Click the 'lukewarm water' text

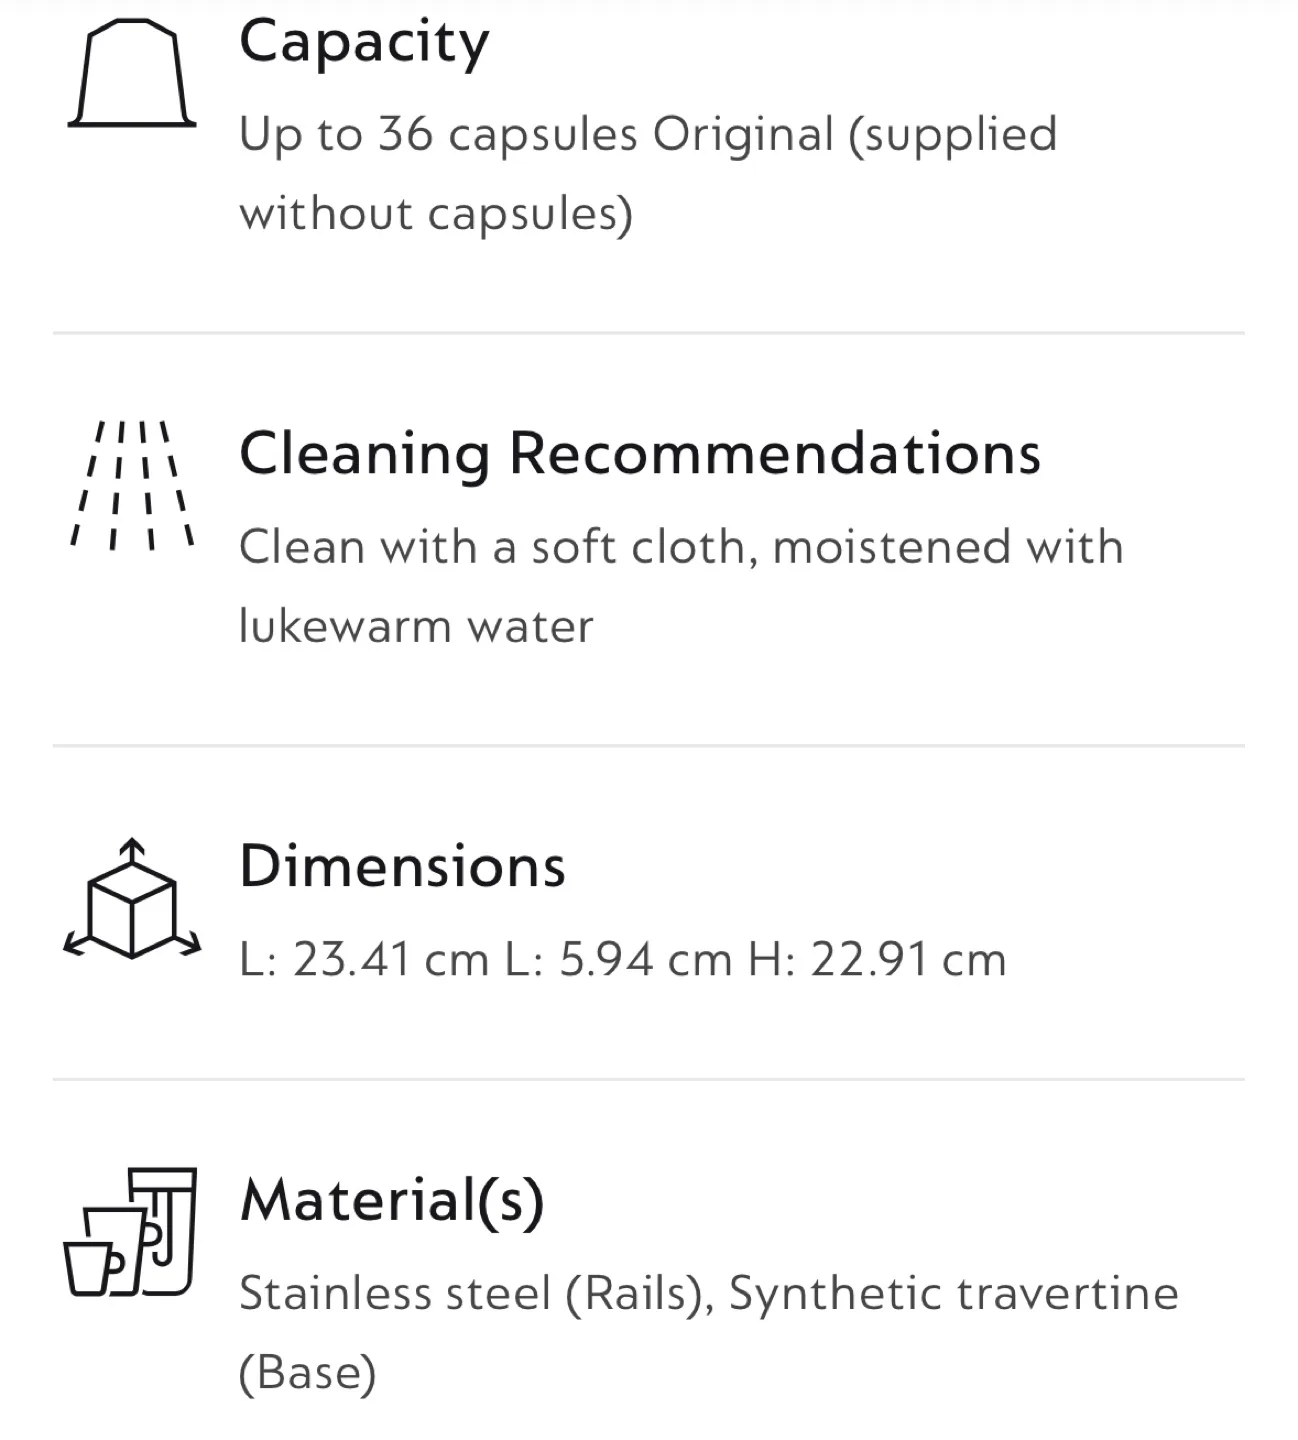click(x=416, y=627)
